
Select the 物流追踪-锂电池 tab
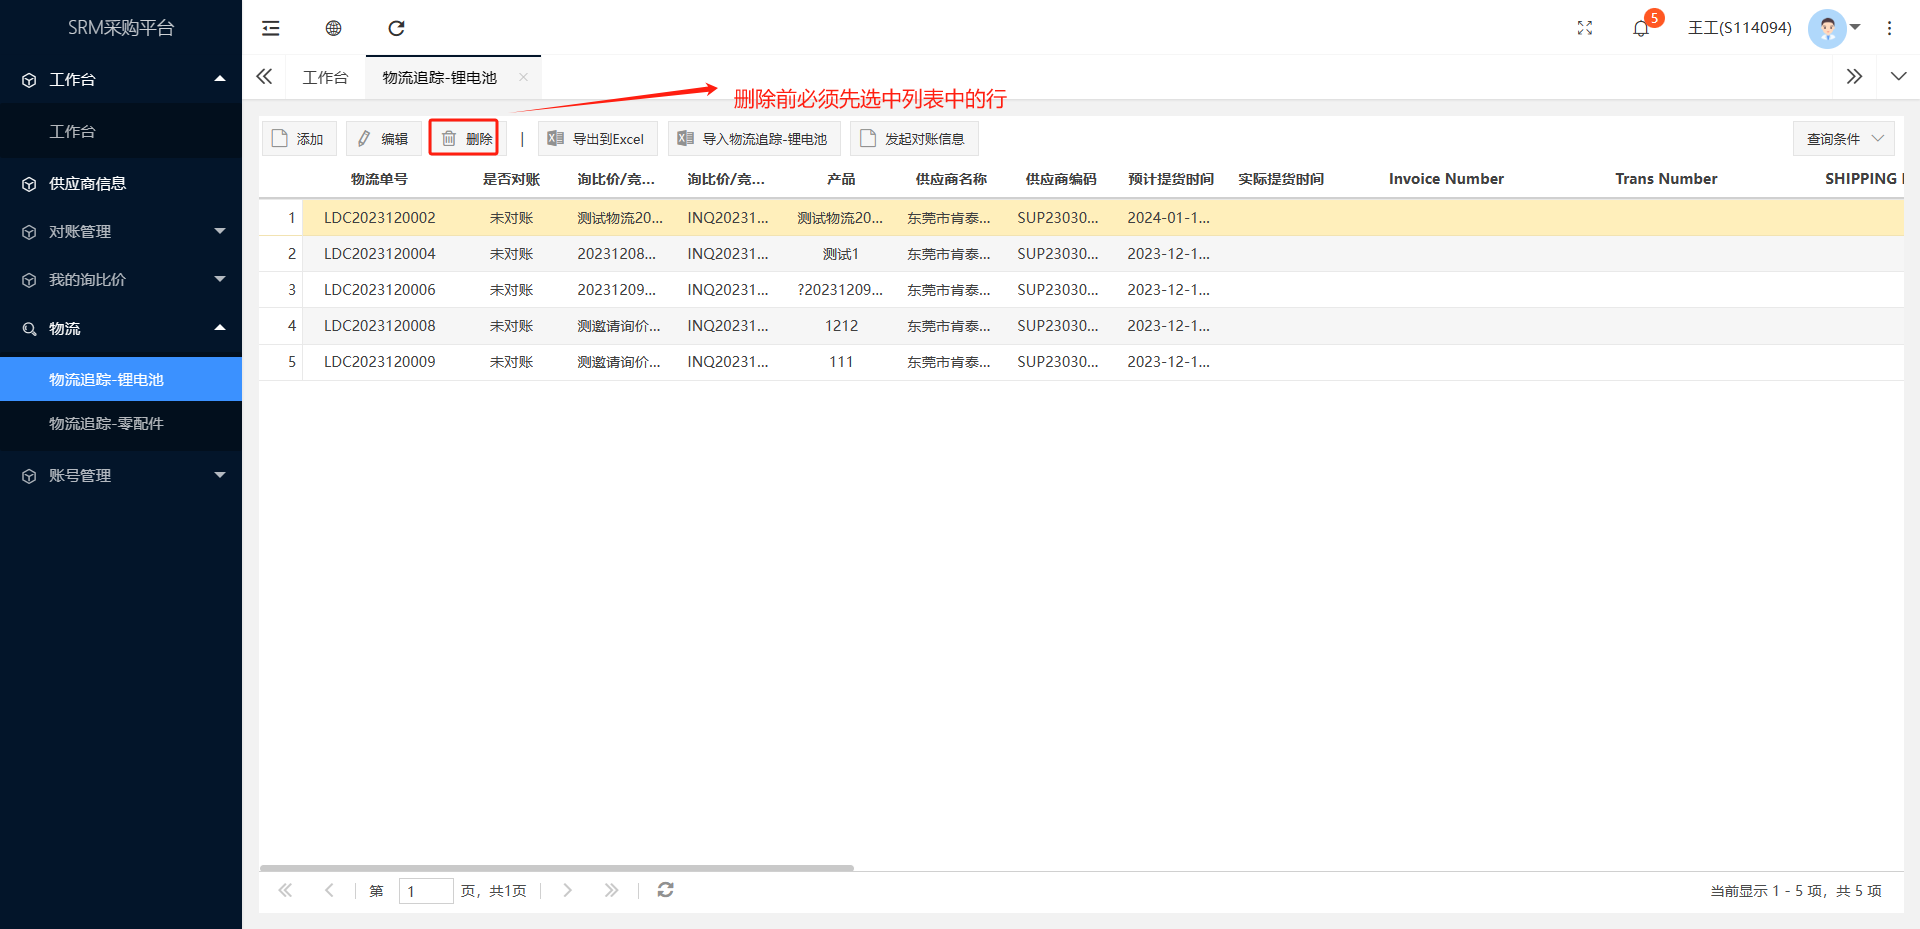439,77
